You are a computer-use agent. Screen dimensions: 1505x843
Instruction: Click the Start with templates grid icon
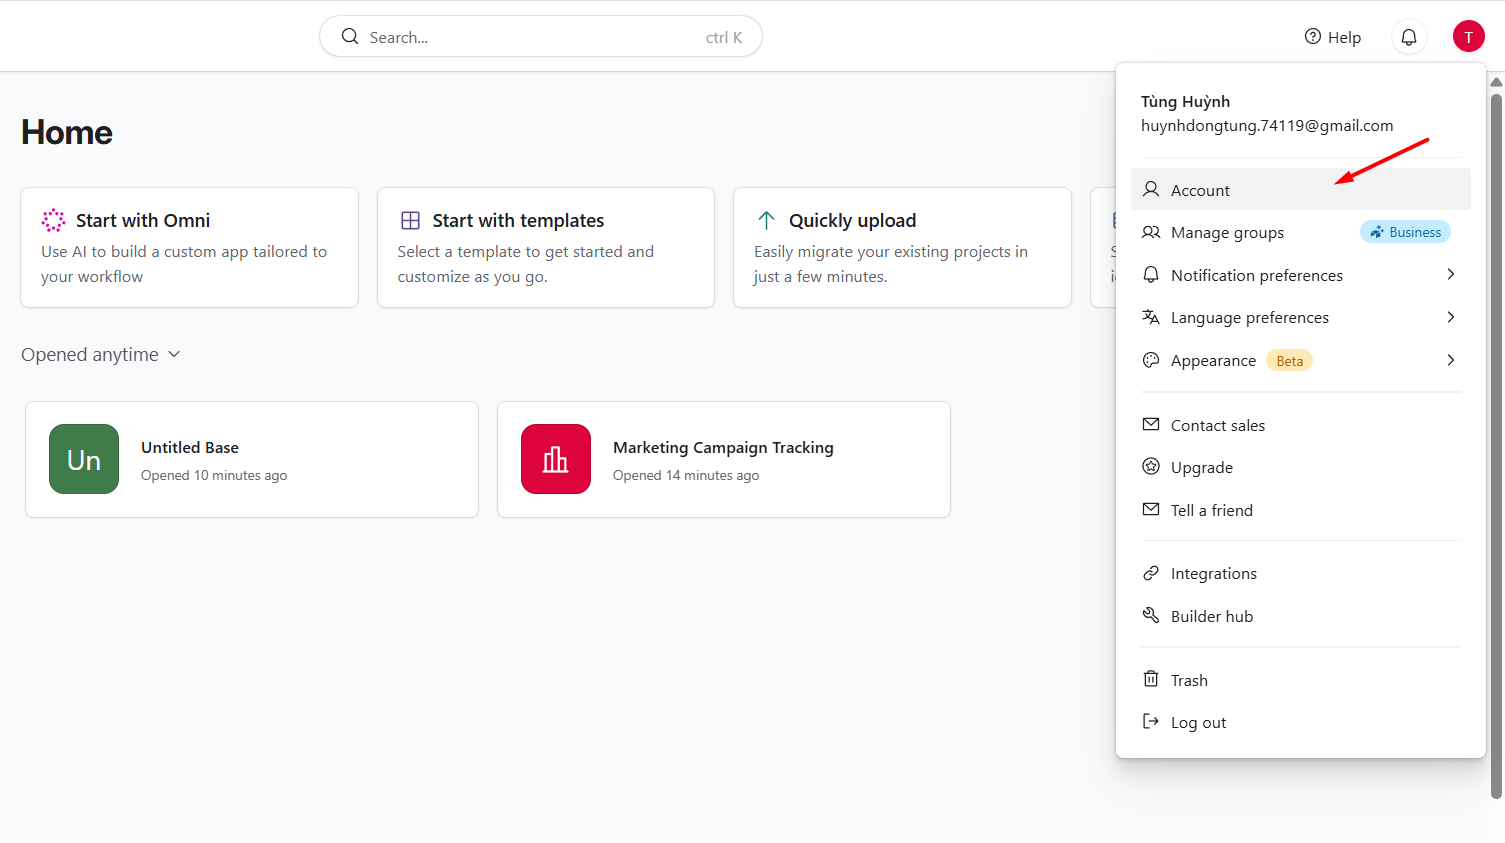point(409,219)
